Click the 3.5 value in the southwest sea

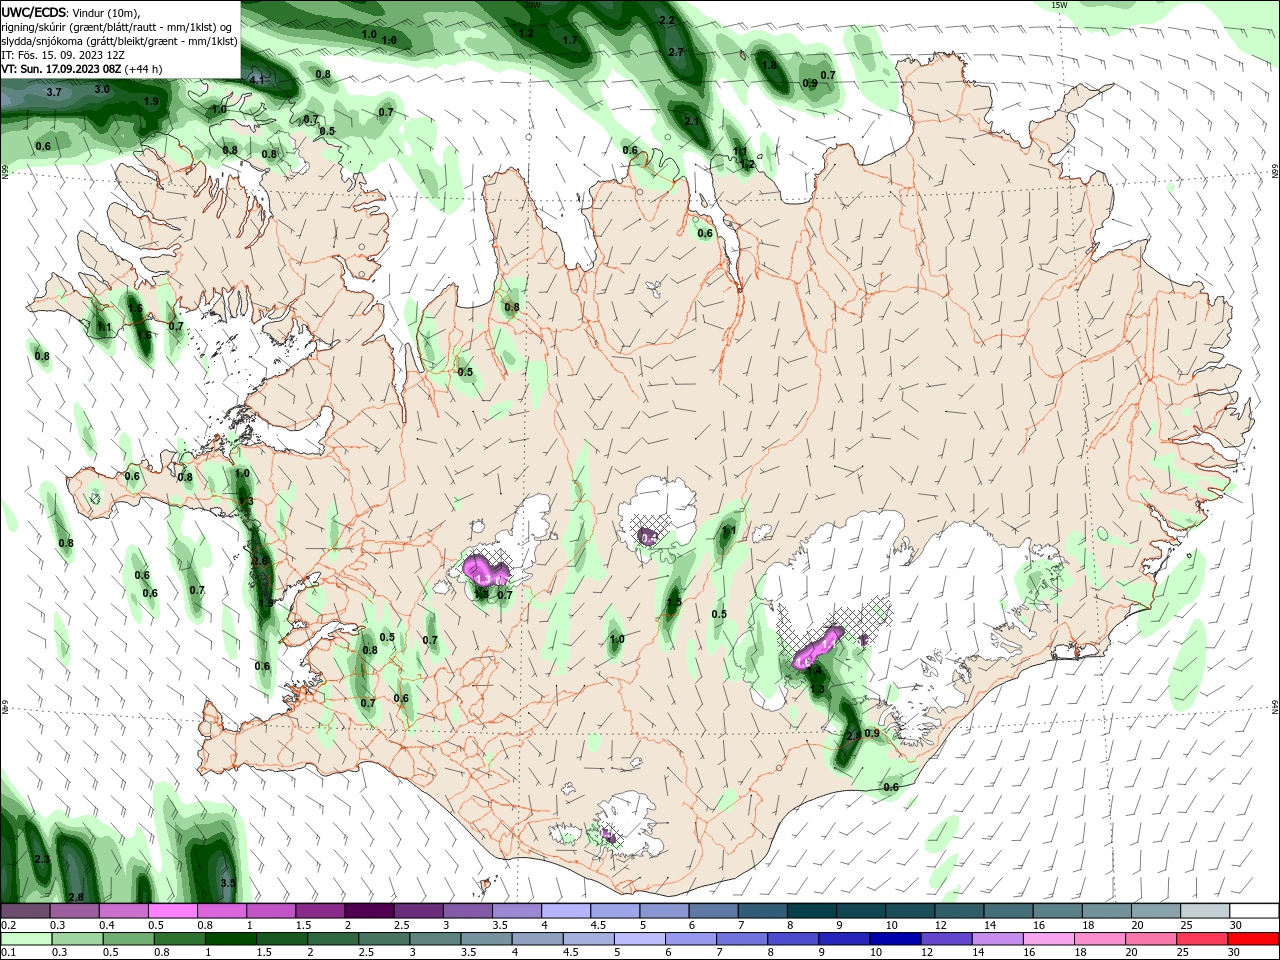[x=228, y=883]
